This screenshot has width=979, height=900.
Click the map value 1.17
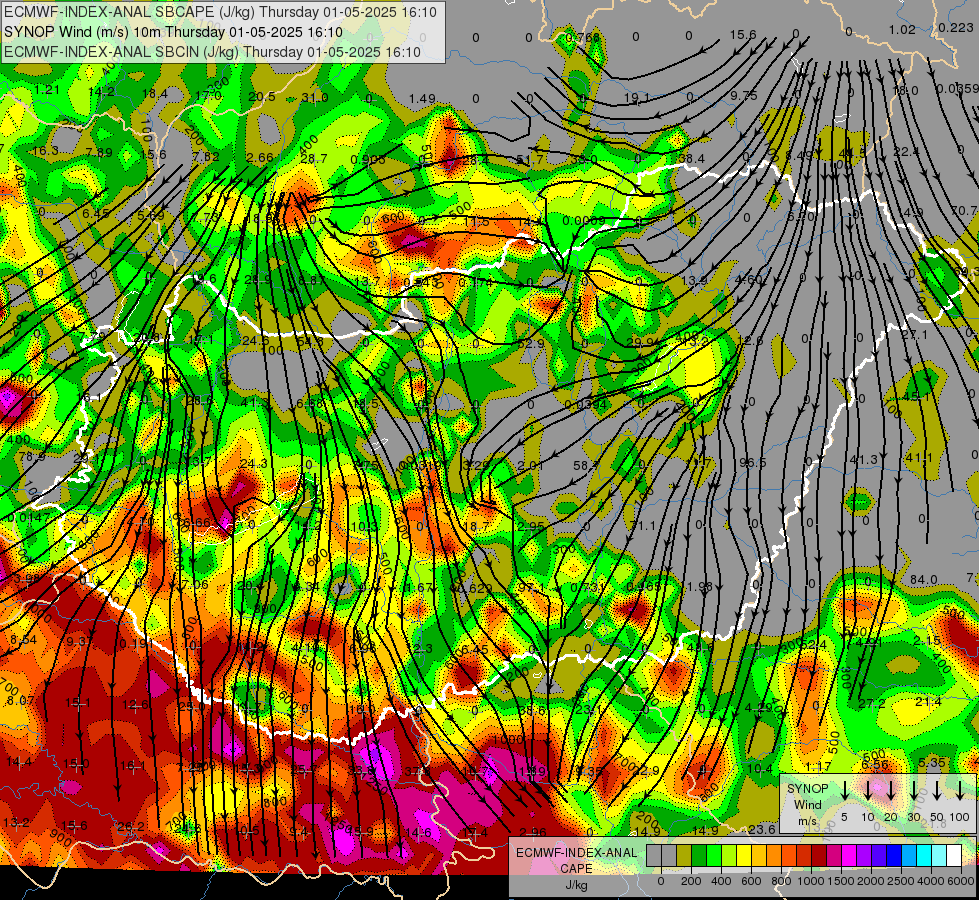point(818,766)
